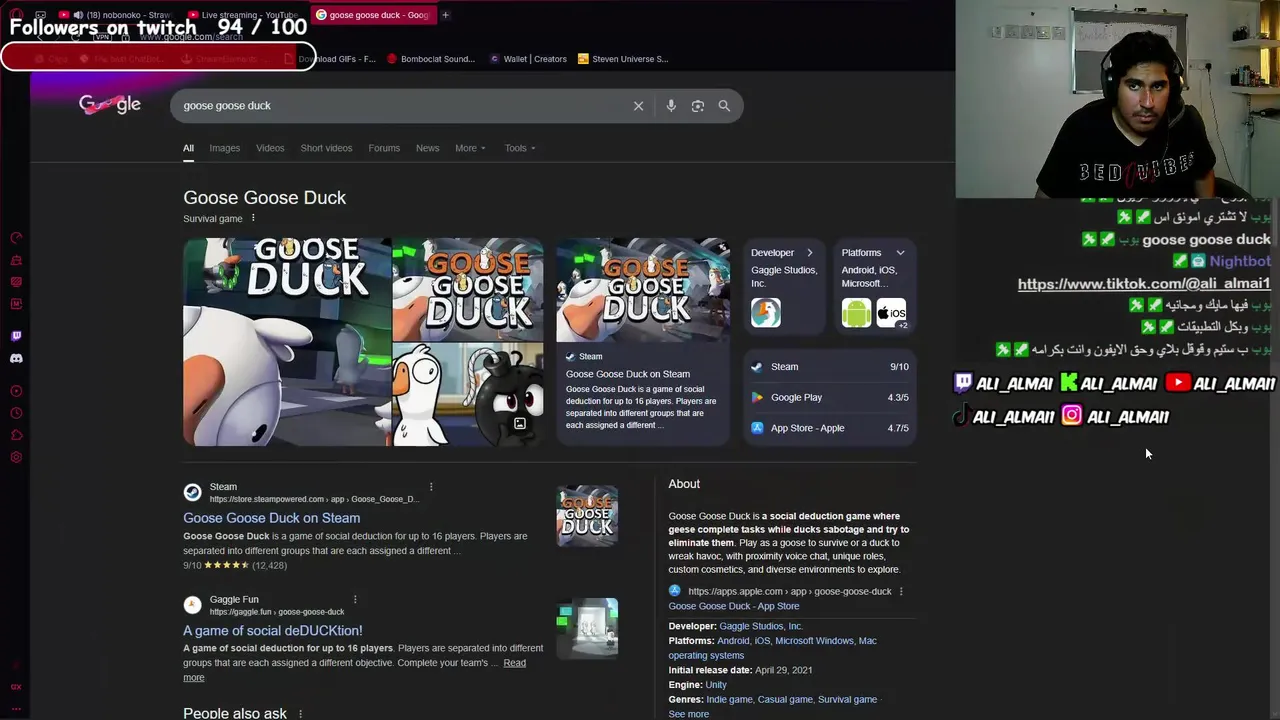Select the goose goose duck browser tab
The image size is (1280, 720).
click(372, 15)
